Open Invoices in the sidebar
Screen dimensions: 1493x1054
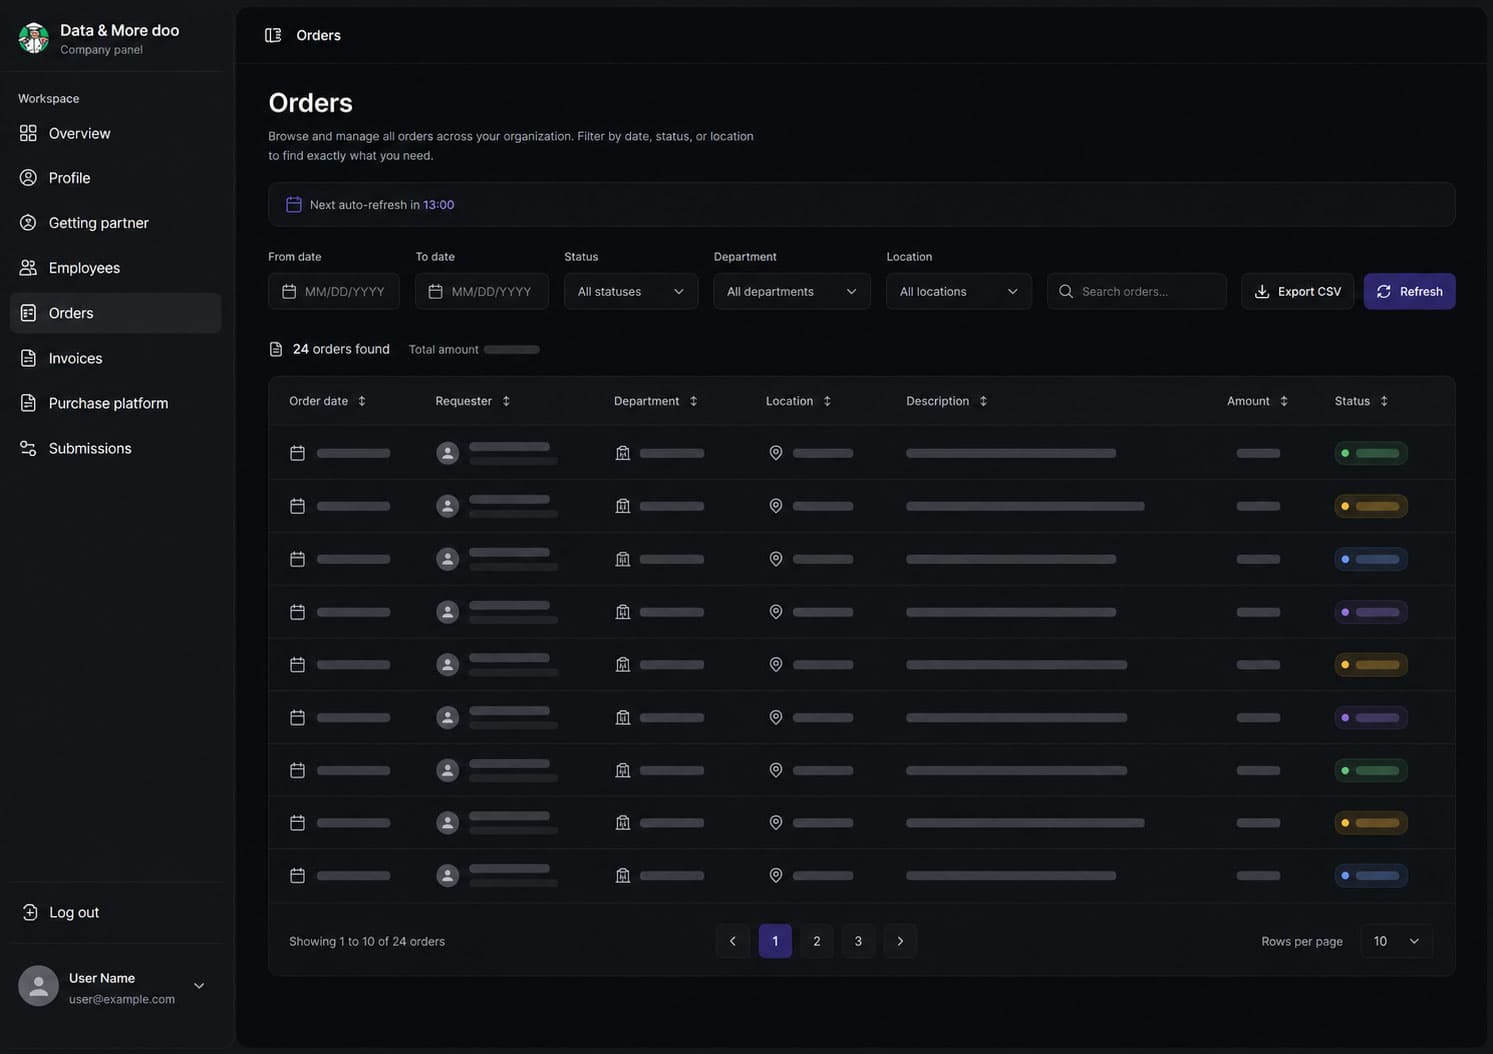(116, 358)
